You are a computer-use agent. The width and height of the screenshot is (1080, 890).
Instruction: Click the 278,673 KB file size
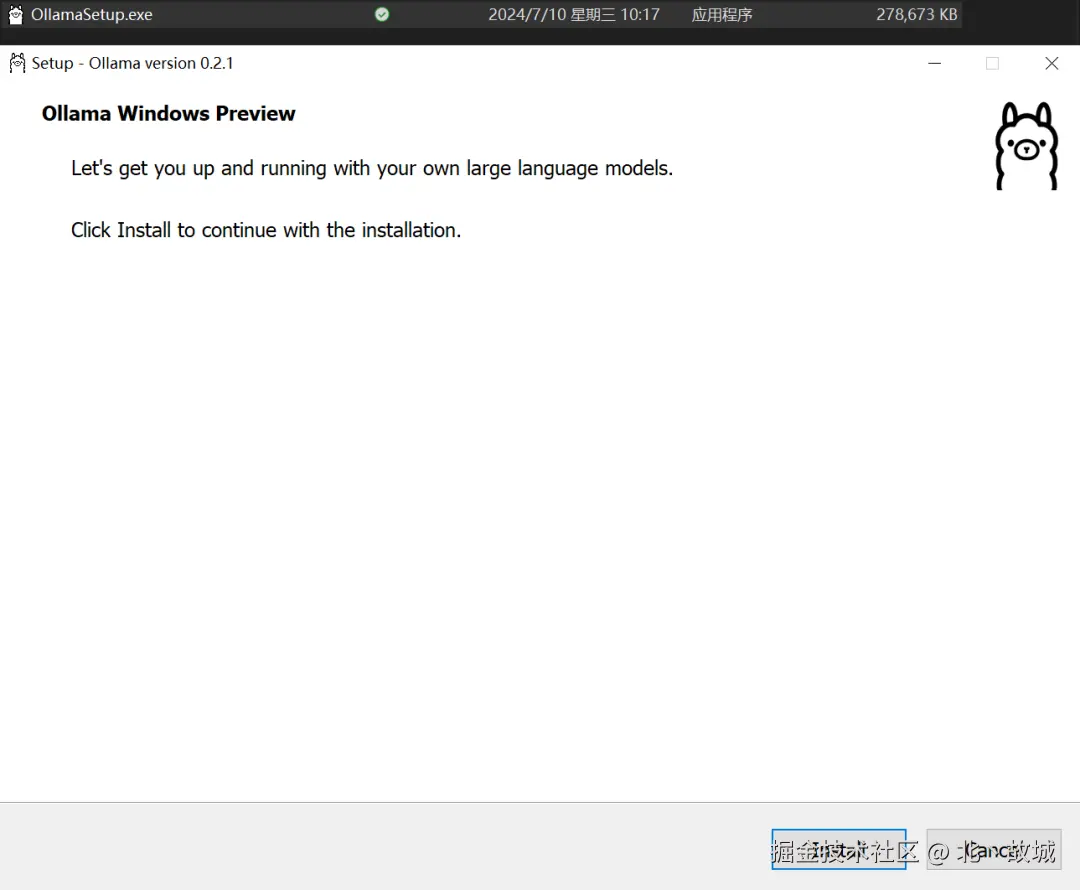[916, 14]
